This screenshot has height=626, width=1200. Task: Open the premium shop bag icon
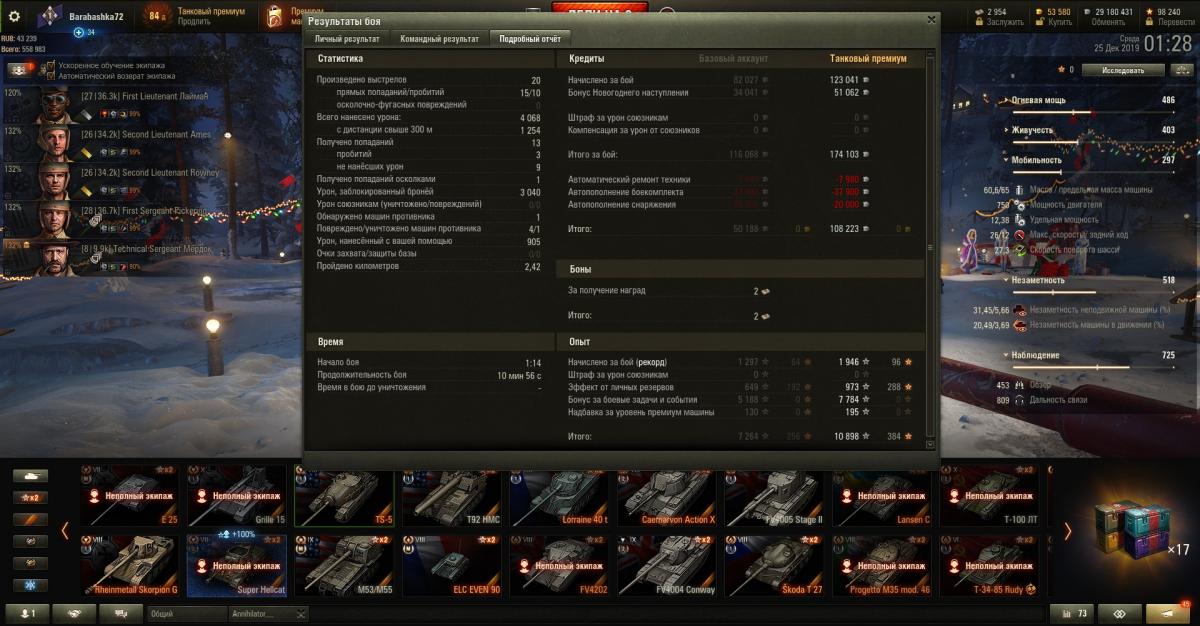(275, 15)
